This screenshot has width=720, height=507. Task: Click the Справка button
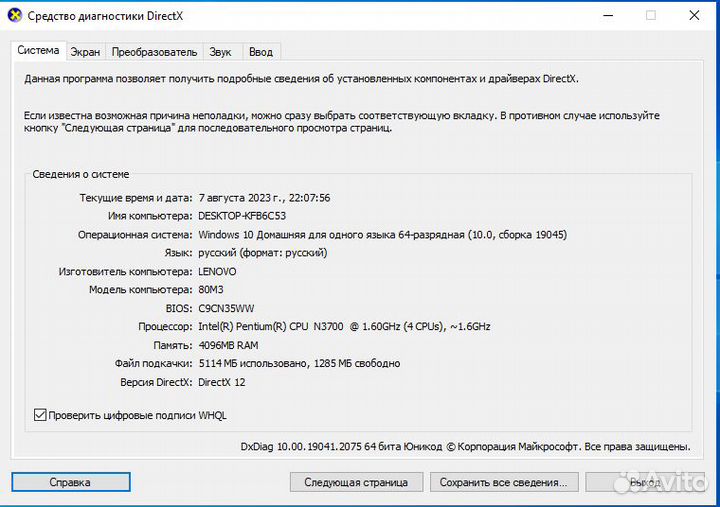coord(71,482)
